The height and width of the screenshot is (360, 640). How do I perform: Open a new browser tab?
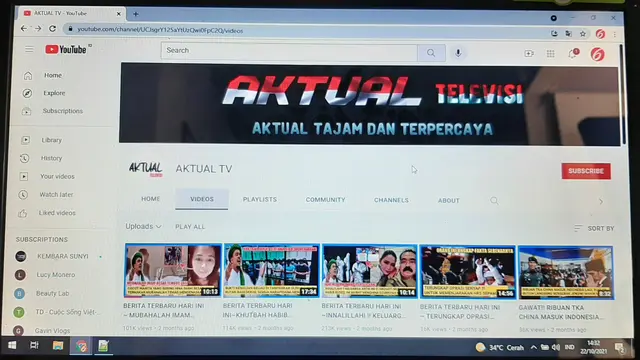pos(136,14)
